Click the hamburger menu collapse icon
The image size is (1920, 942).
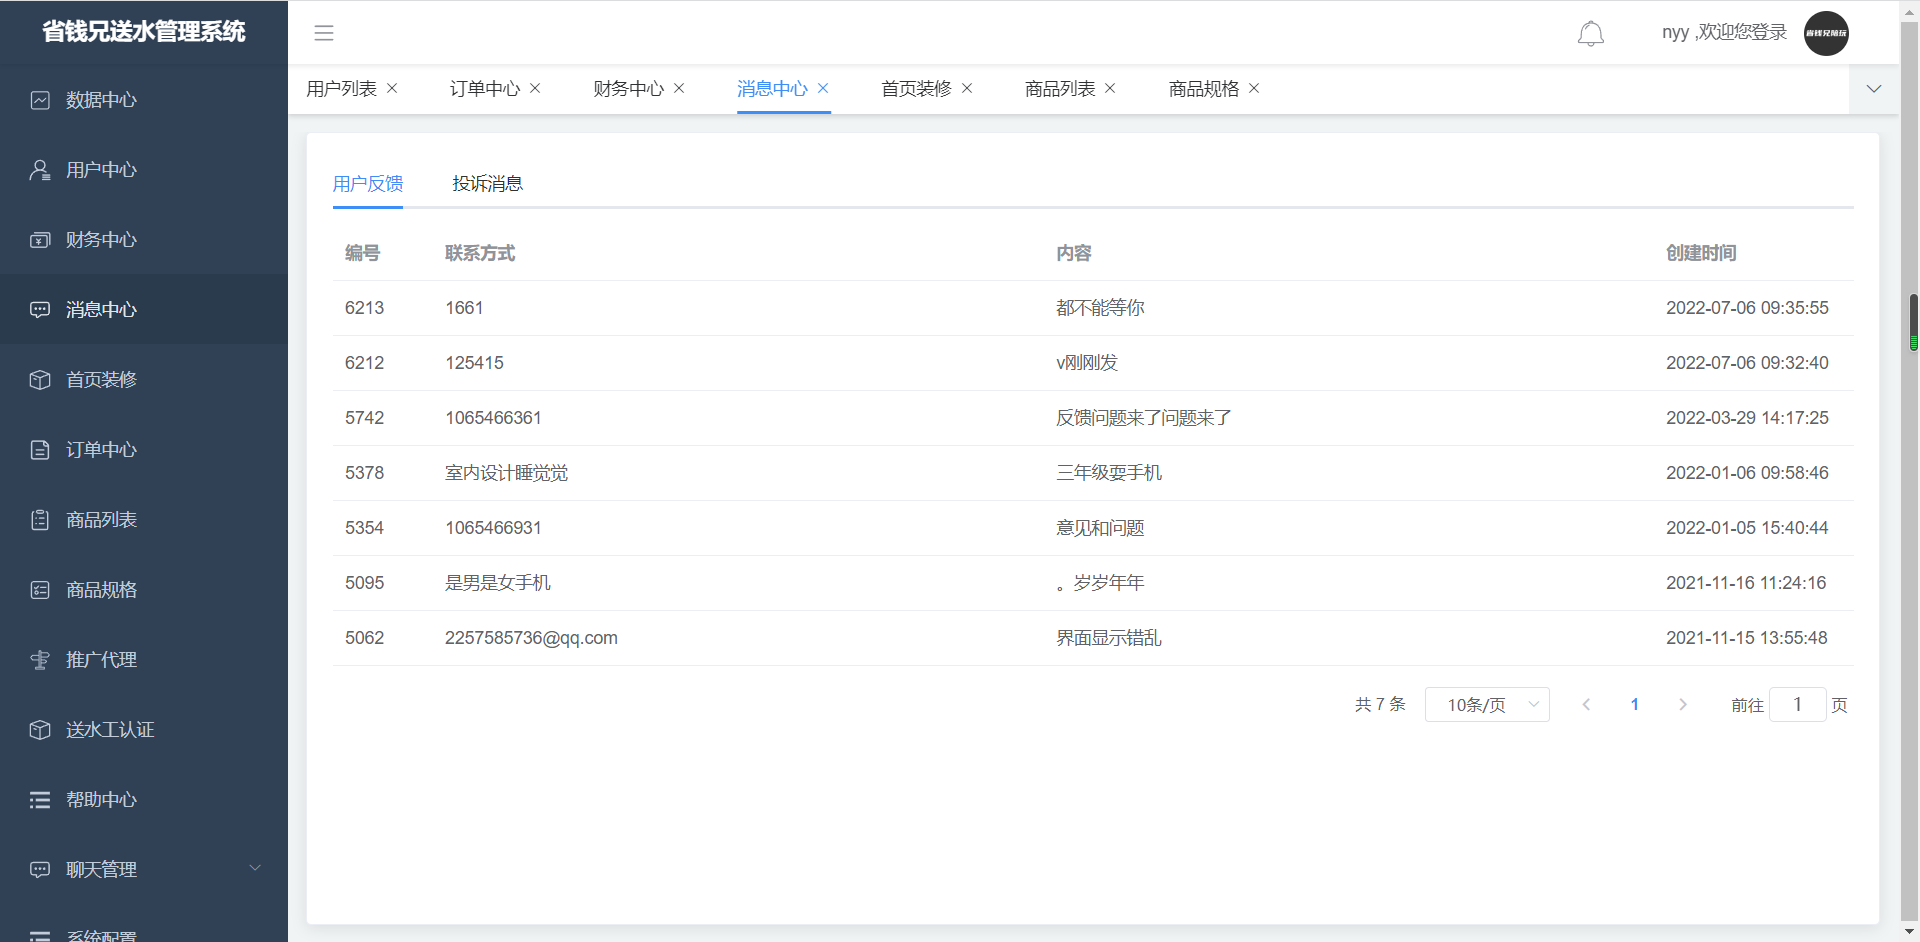click(x=324, y=33)
